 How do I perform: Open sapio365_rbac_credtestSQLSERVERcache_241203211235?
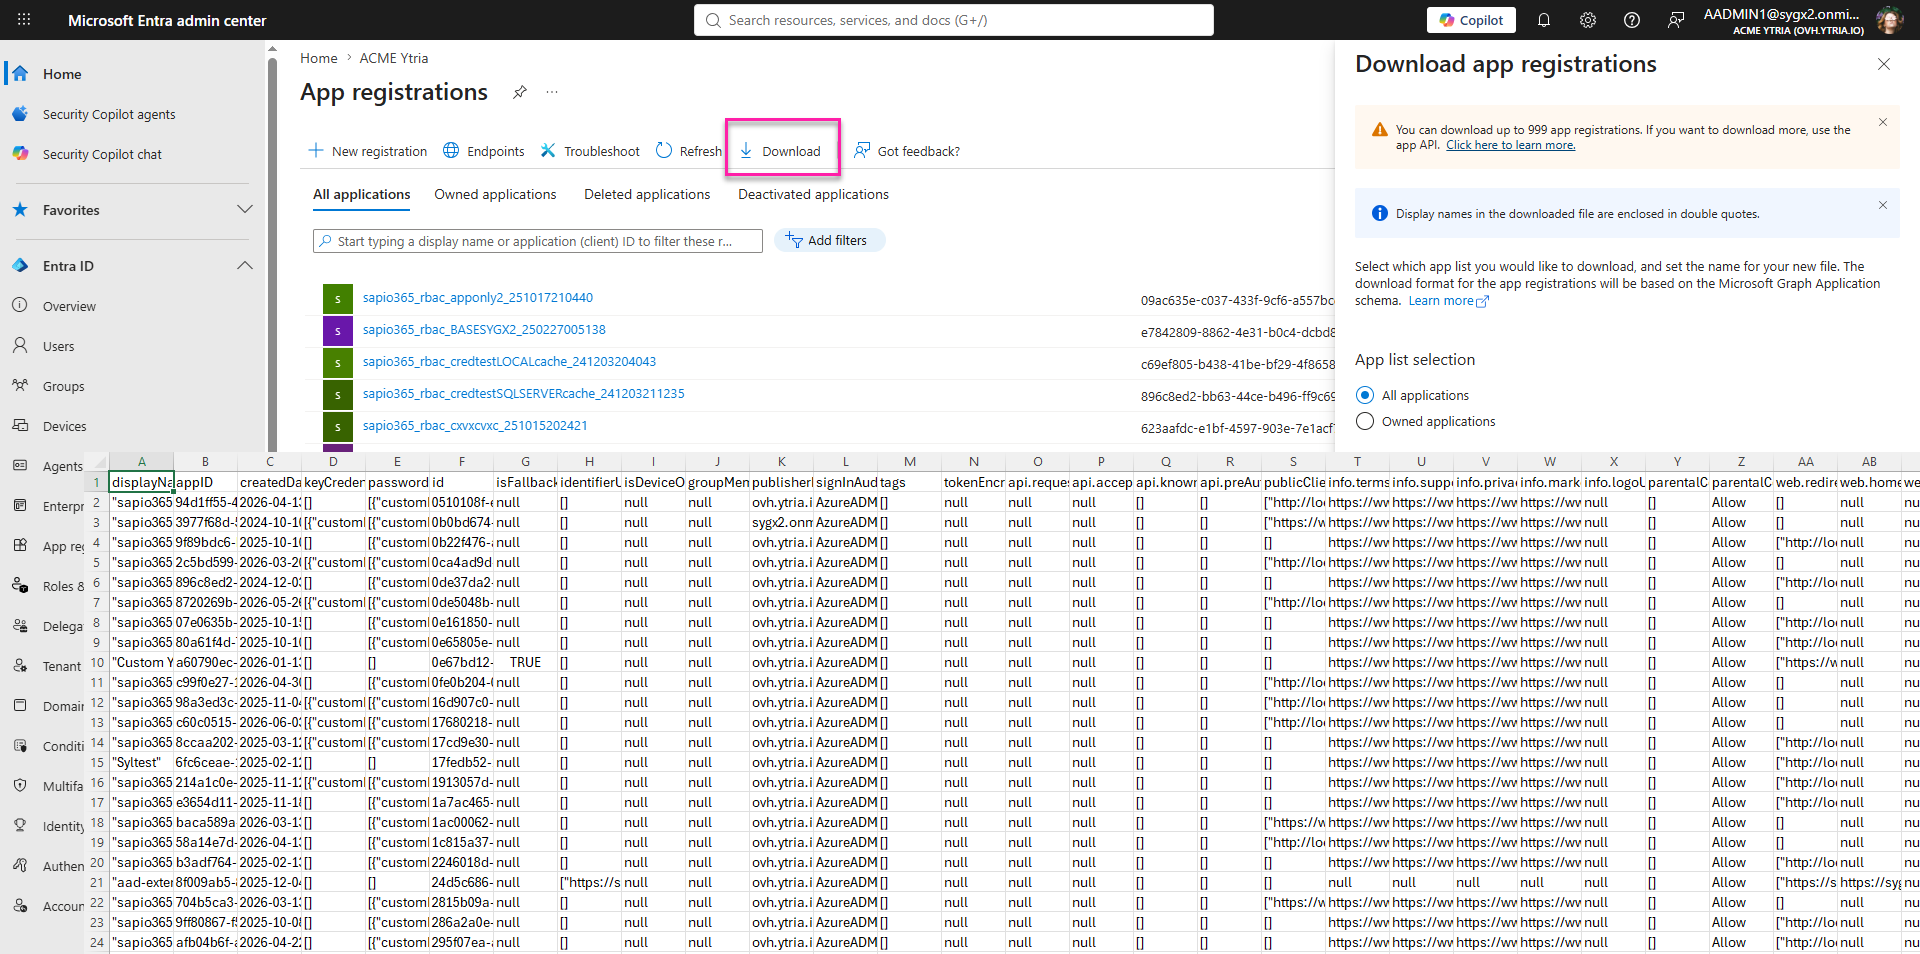tap(524, 393)
